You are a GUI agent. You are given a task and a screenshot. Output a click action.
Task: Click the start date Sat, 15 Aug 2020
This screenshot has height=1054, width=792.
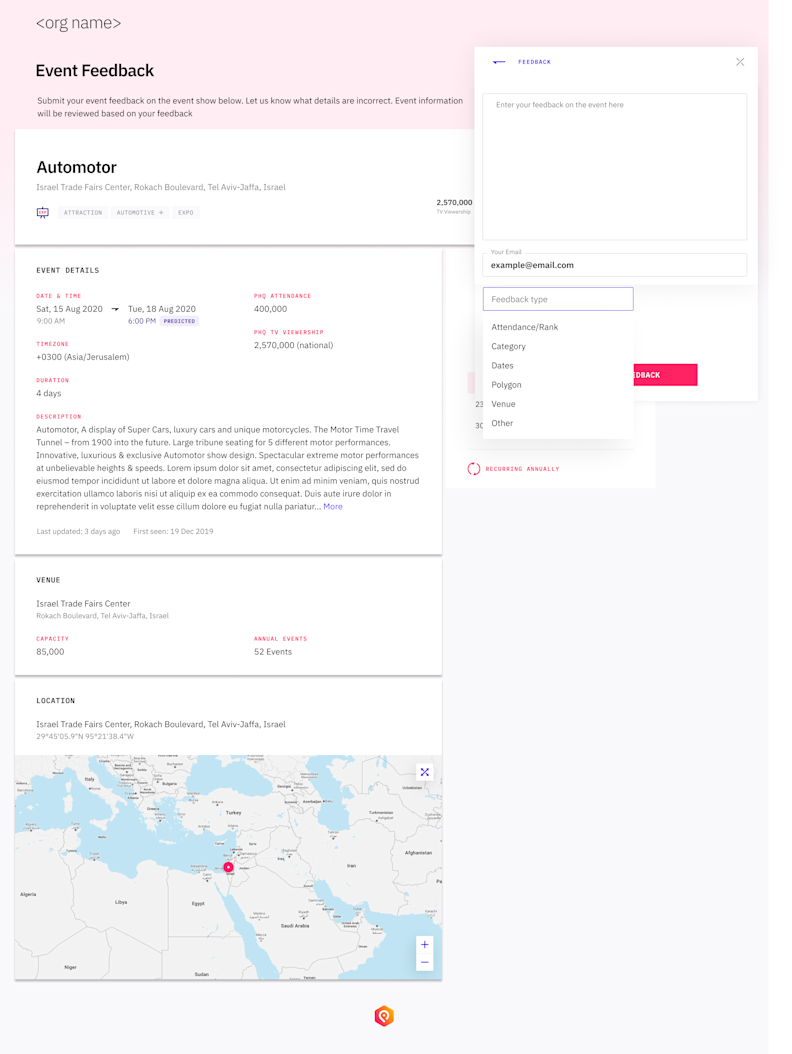[69, 309]
